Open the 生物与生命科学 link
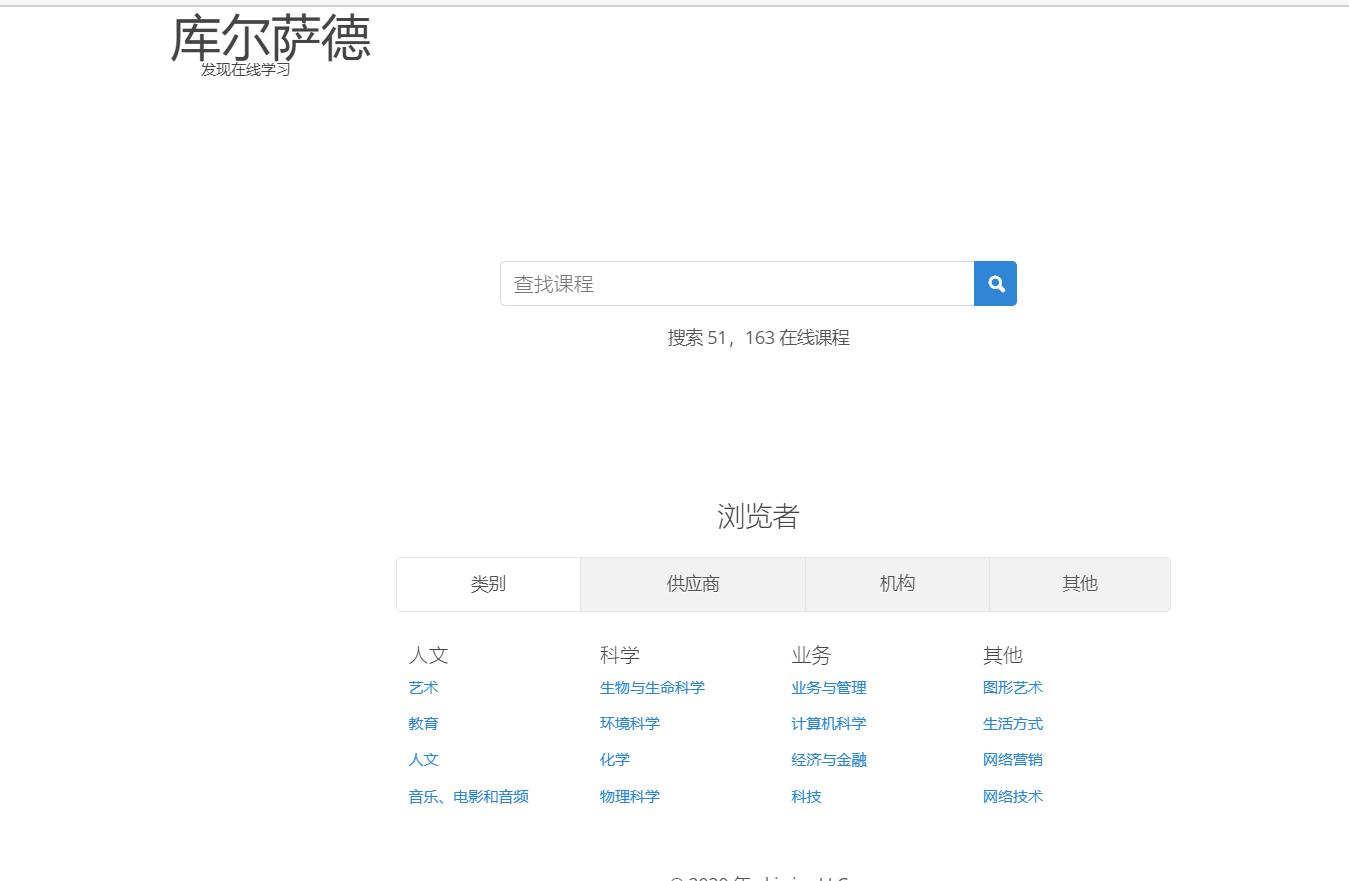This screenshot has width=1349, height=881. 650,687
